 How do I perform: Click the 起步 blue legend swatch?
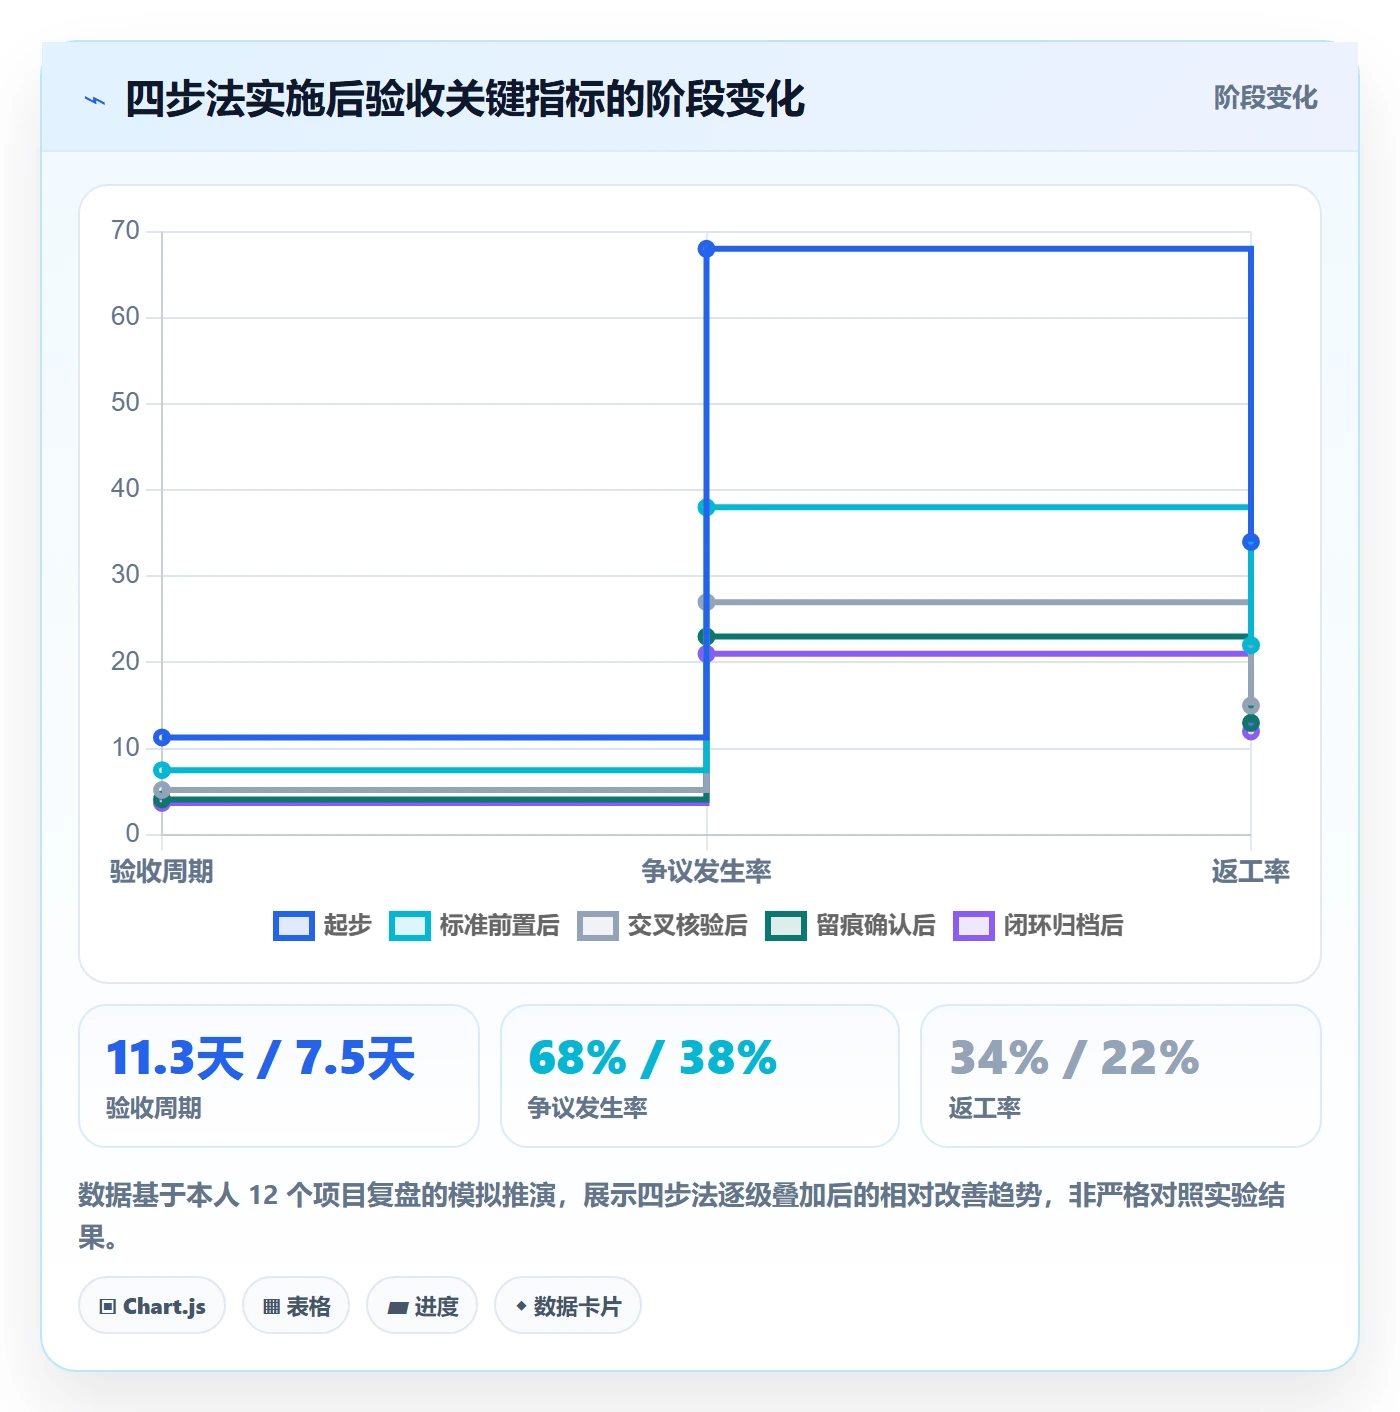click(x=294, y=926)
